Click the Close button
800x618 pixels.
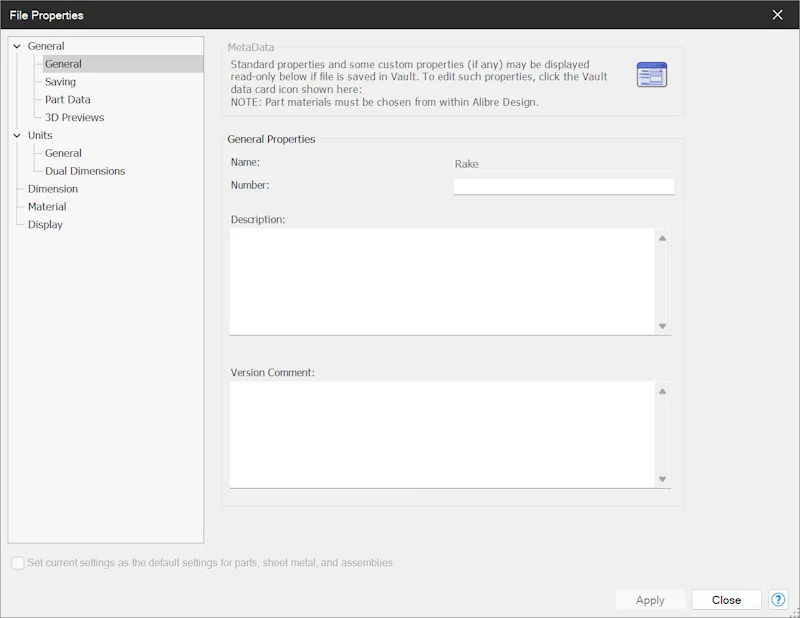click(x=726, y=600)
